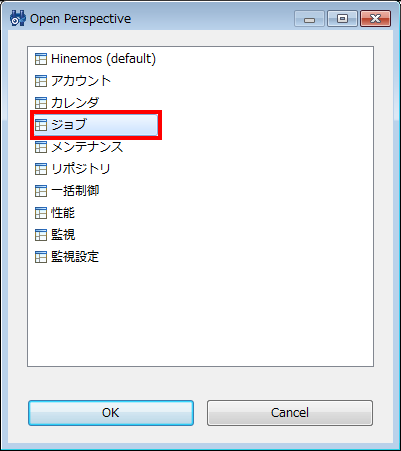Pick the リポジトリ perspective label

point(80,169)
